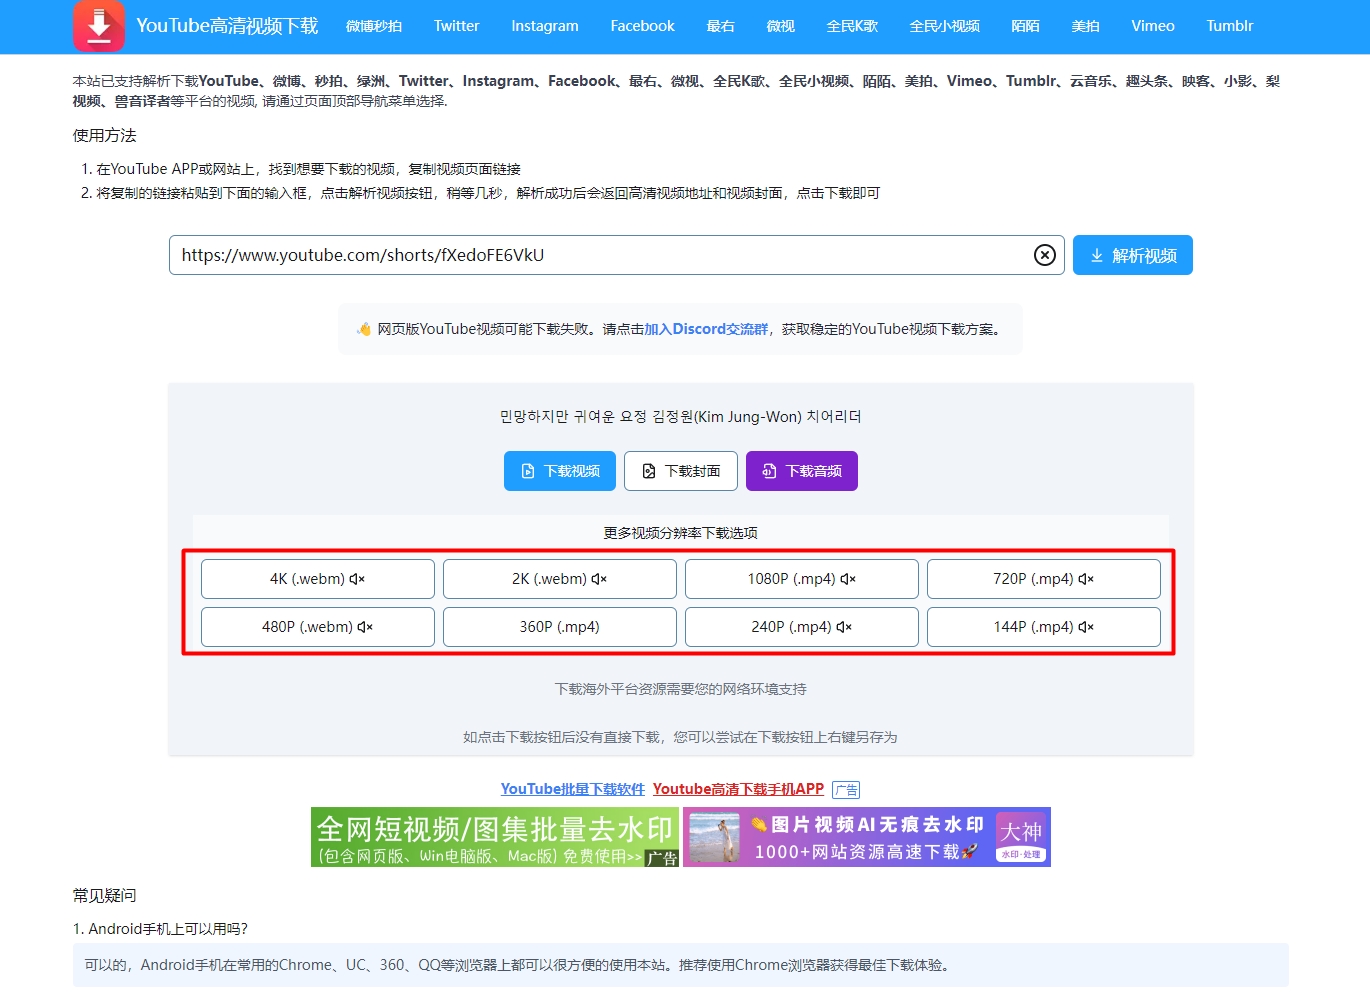Image resolution: width=1370 pixels, height=998 pixels.
Task: Switch to the Vimeo downloader
Action: [1153, 26]
